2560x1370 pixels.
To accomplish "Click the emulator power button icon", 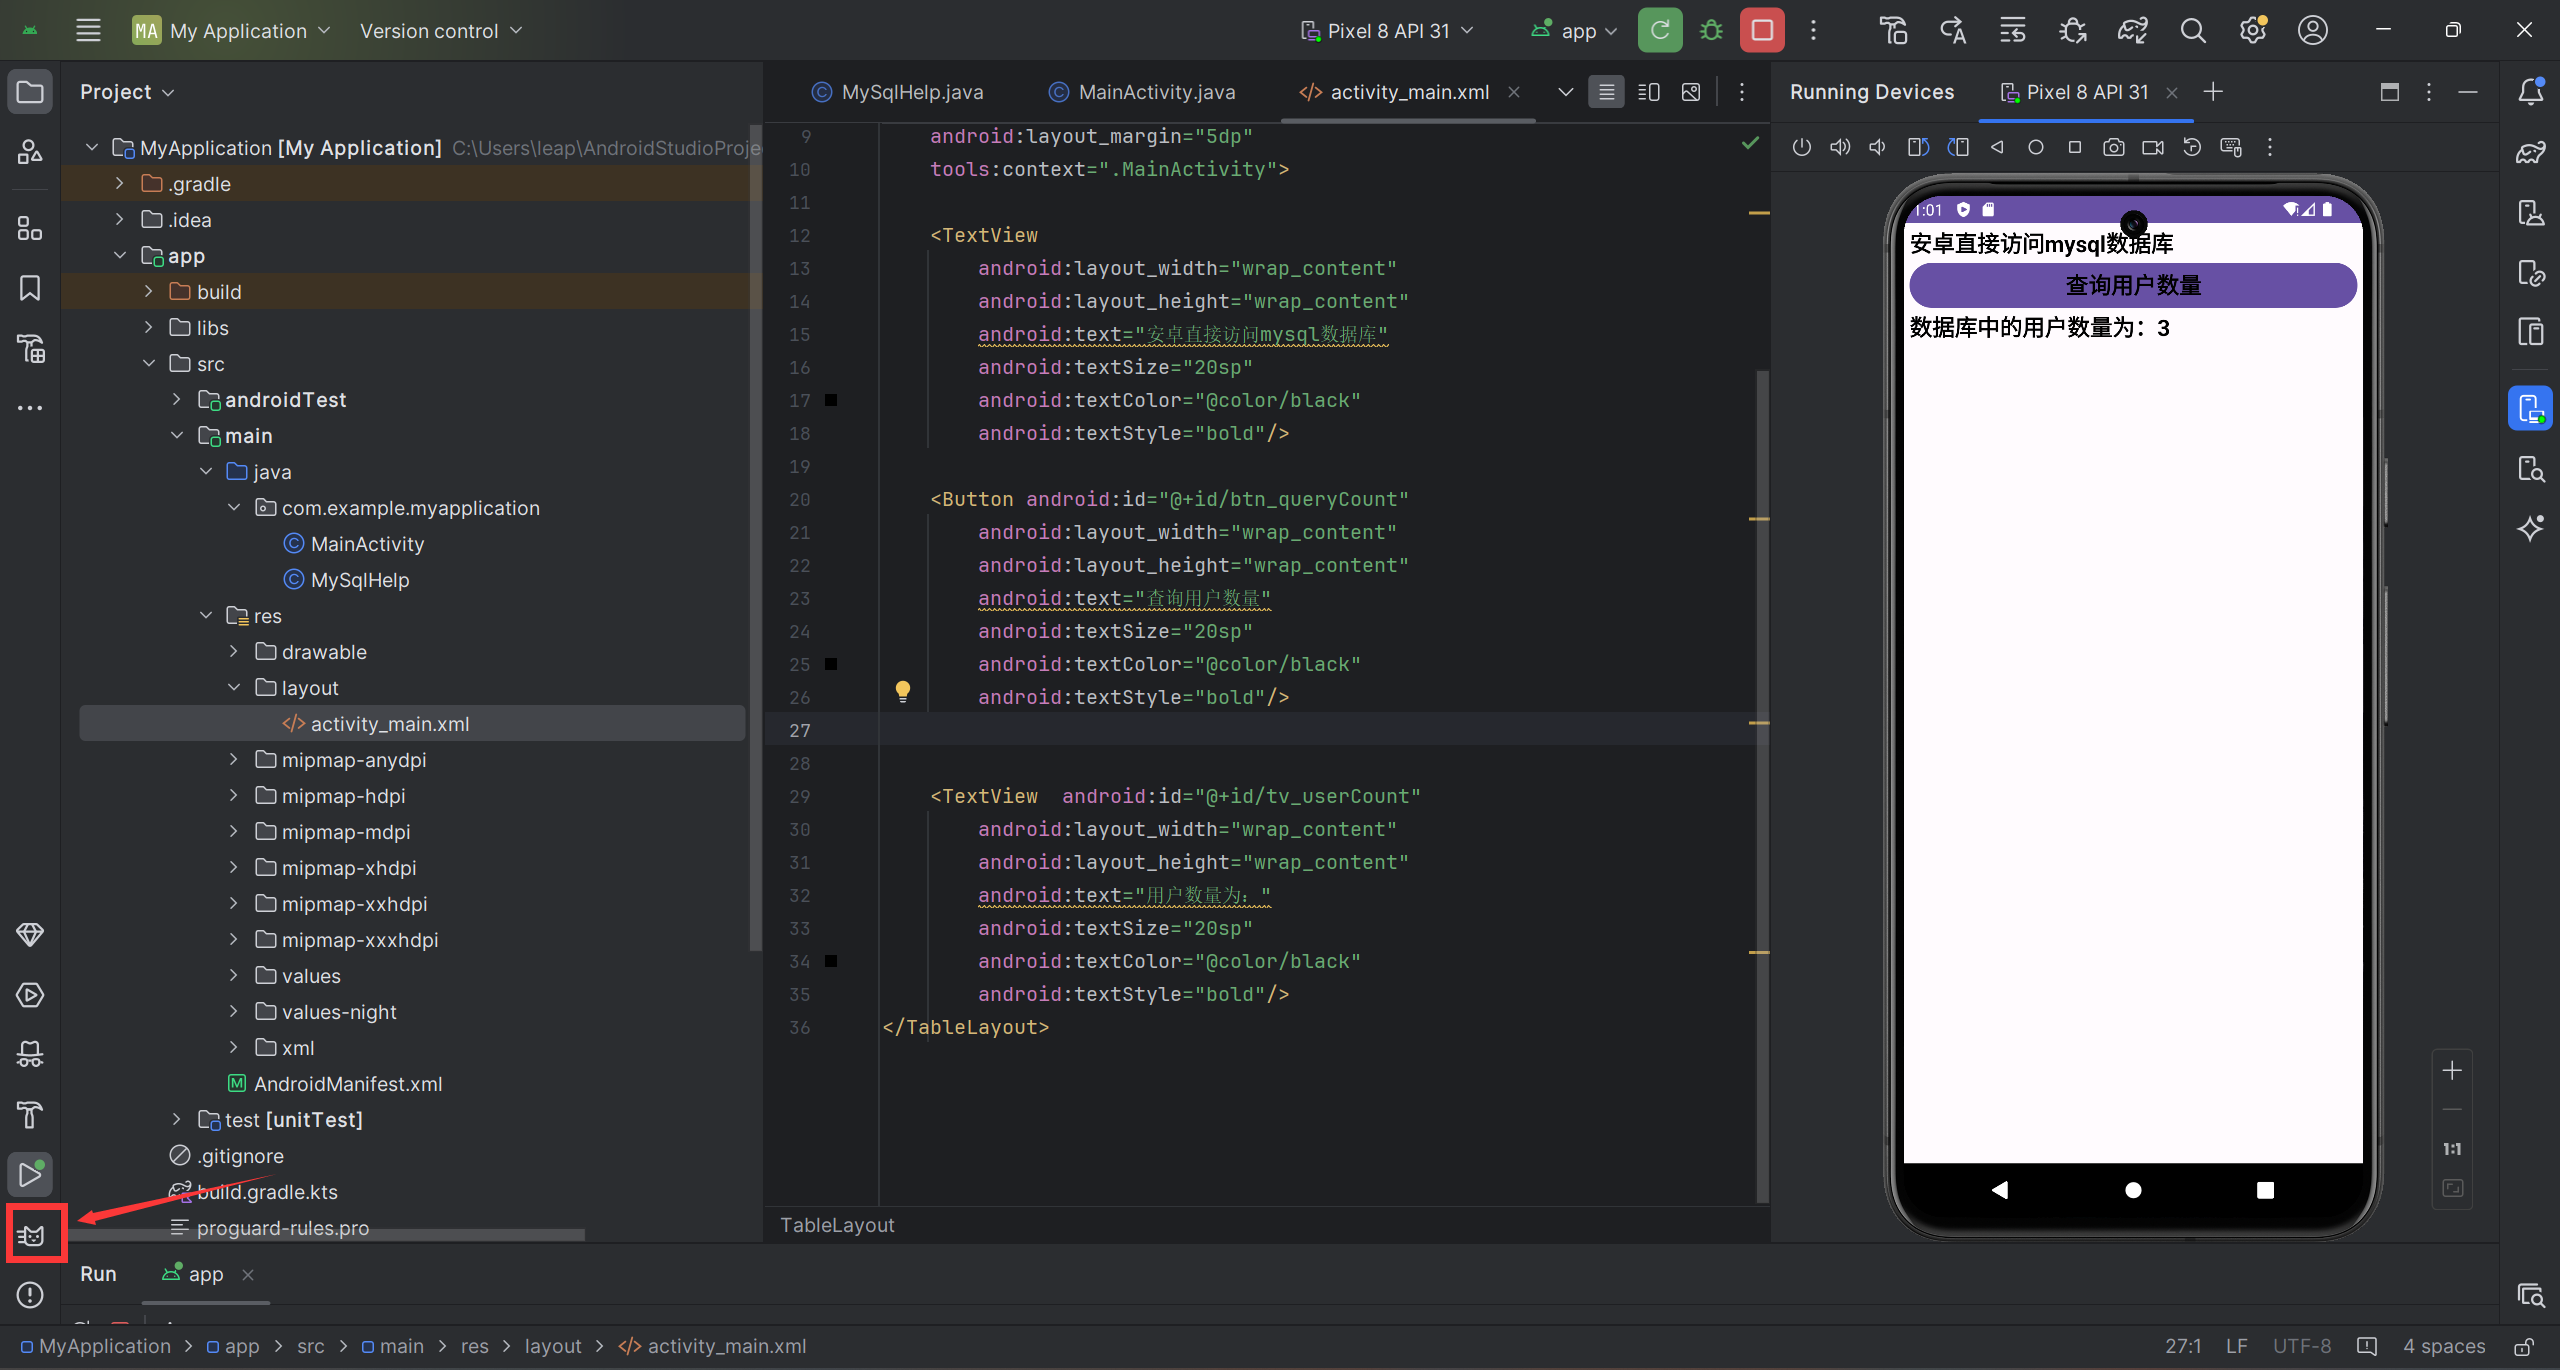I will pos(1801,148).
